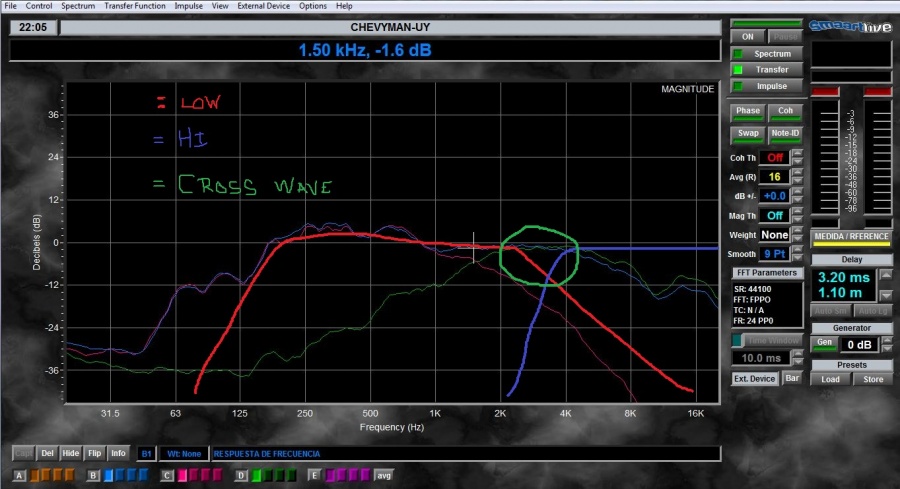Toggle Transfer function mode
Image resolution: width=900 pixels, height=489 pixels.
coord(766,70)
